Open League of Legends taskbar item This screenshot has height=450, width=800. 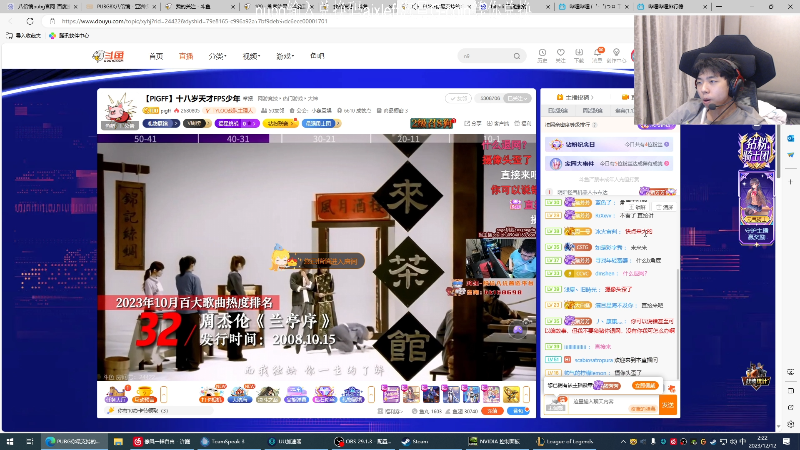(565, 441)
